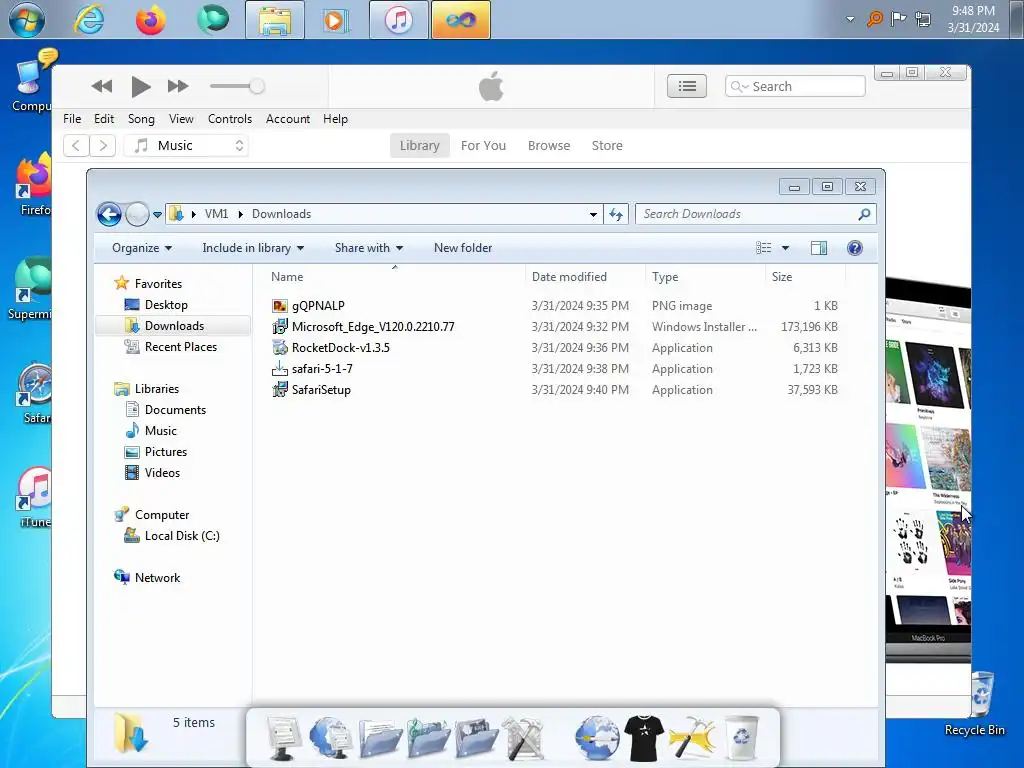The height and width of the screenshot is (768, 1024).
Task: Open the iTunes Controls menu
Action: pyautogui.click(x=230, y=119)
